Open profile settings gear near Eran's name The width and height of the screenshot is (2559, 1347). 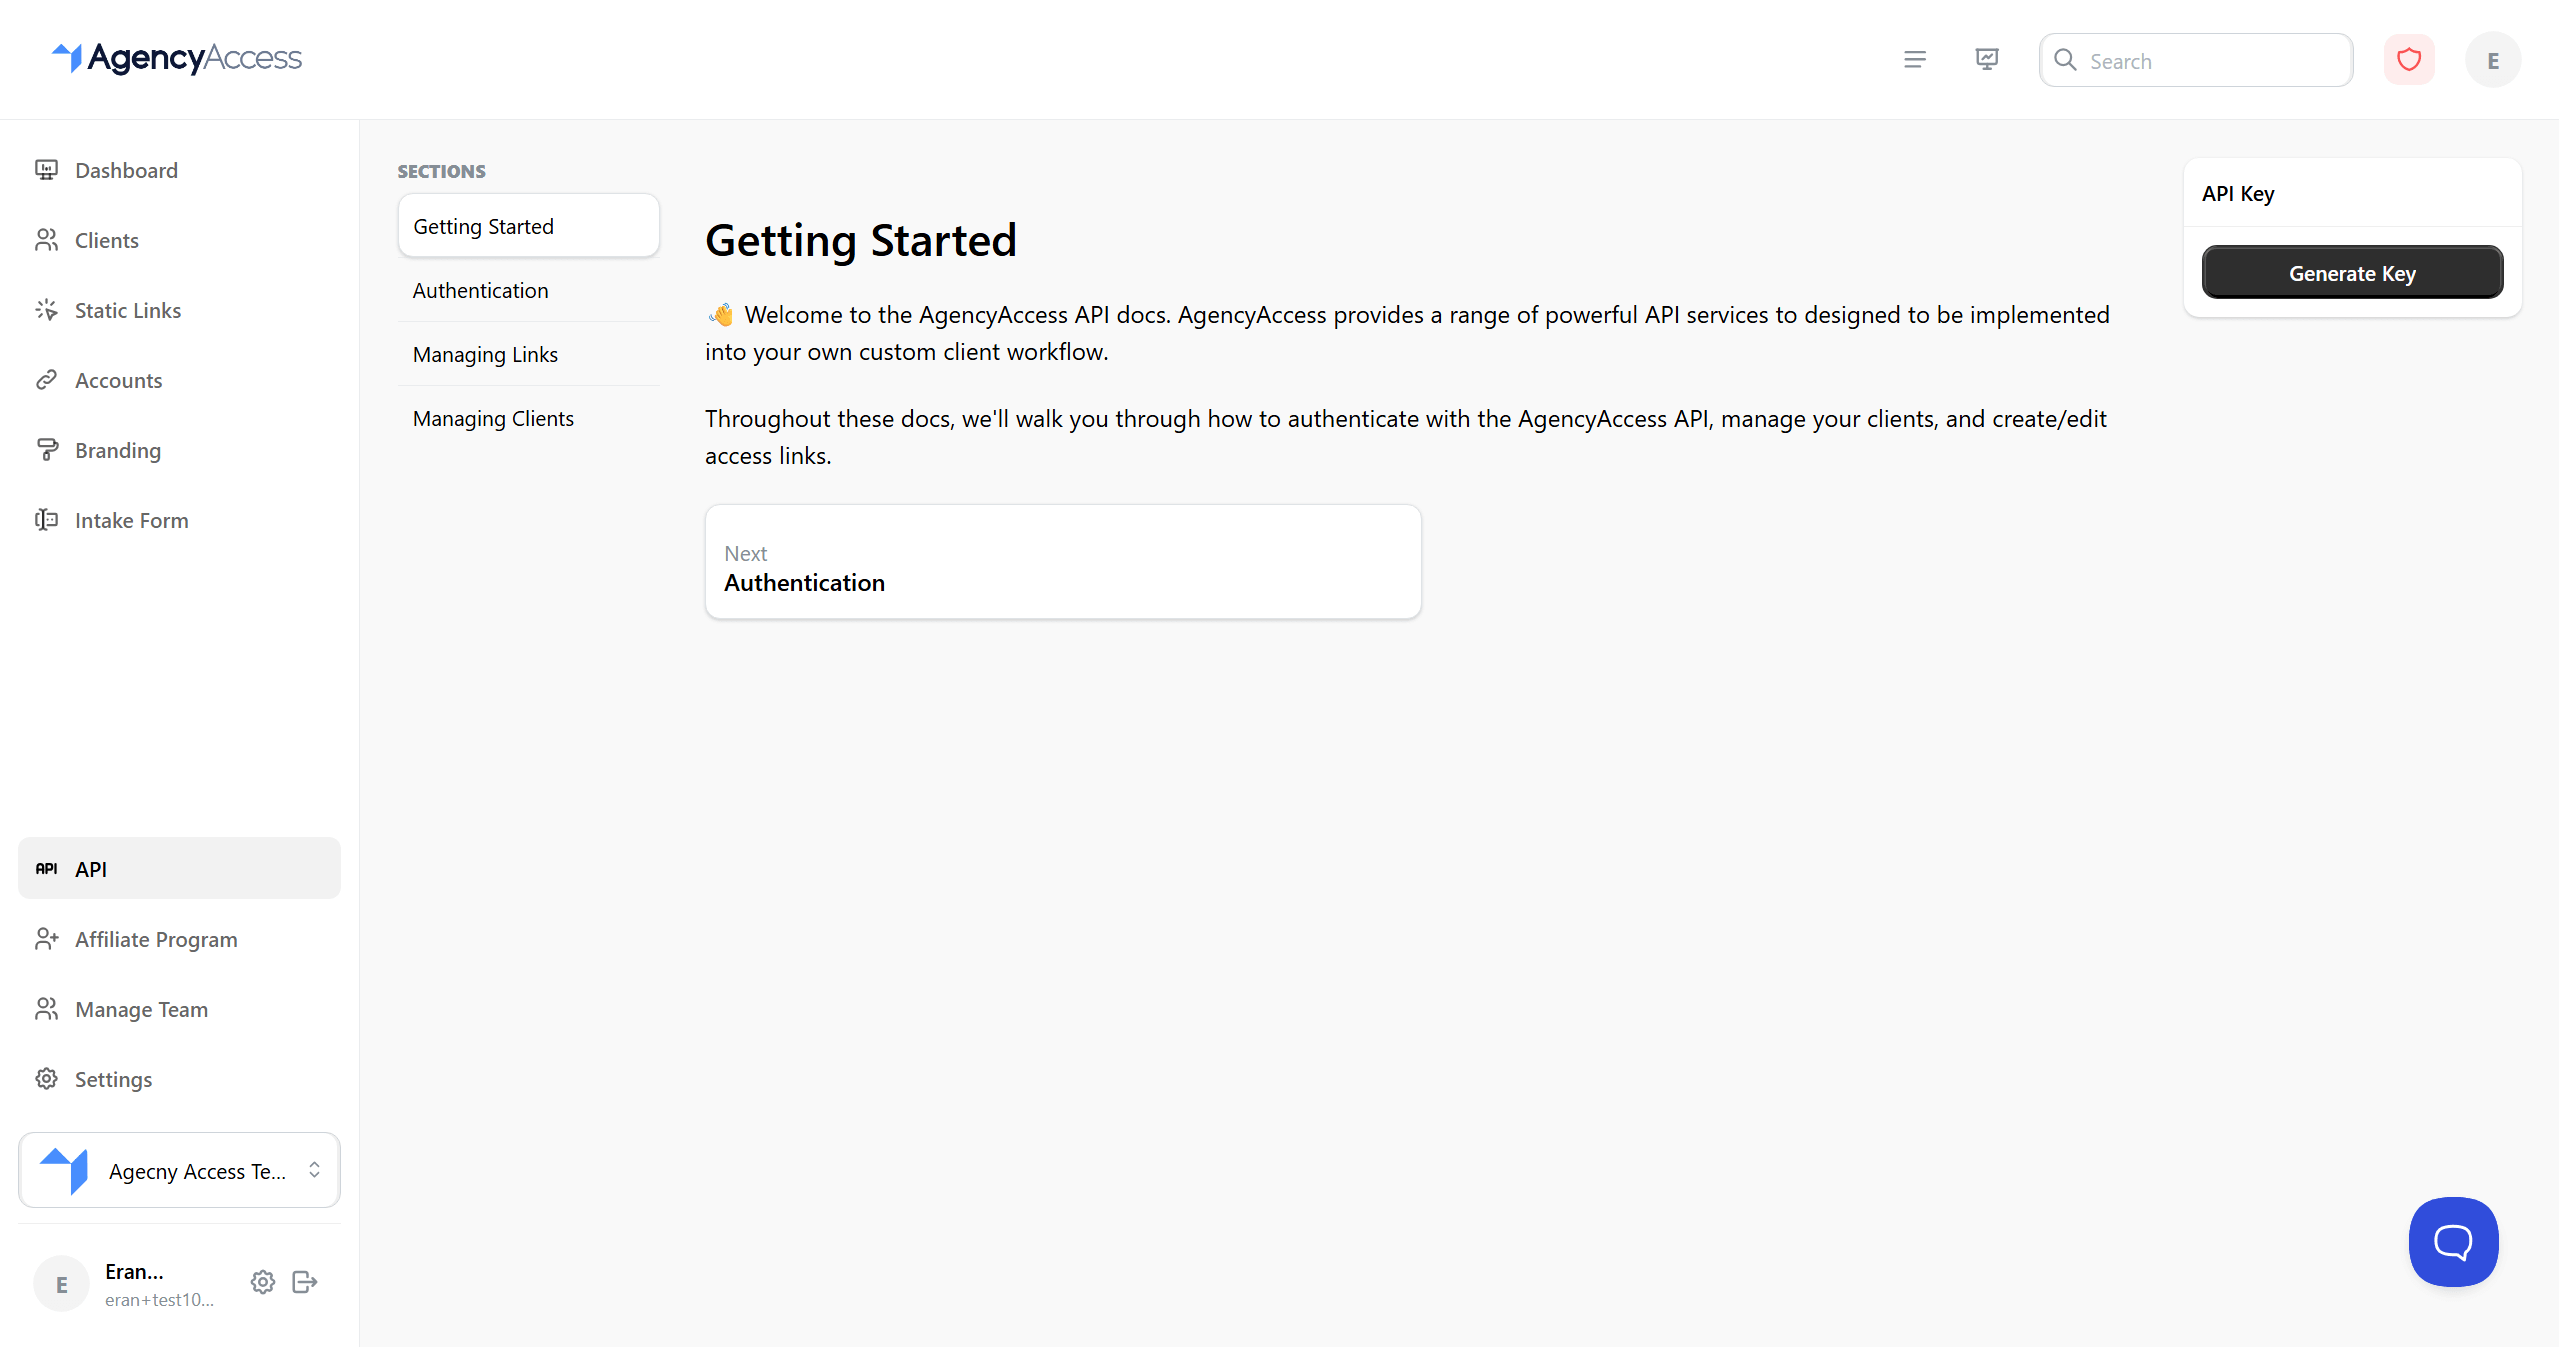coord(262,1282)
